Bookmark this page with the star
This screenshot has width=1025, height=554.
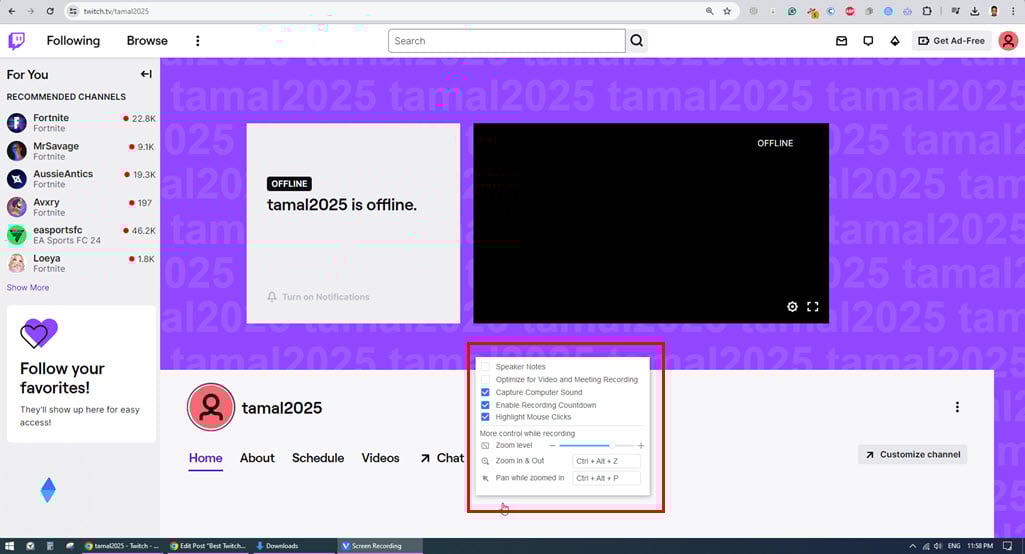pos(727,11)
